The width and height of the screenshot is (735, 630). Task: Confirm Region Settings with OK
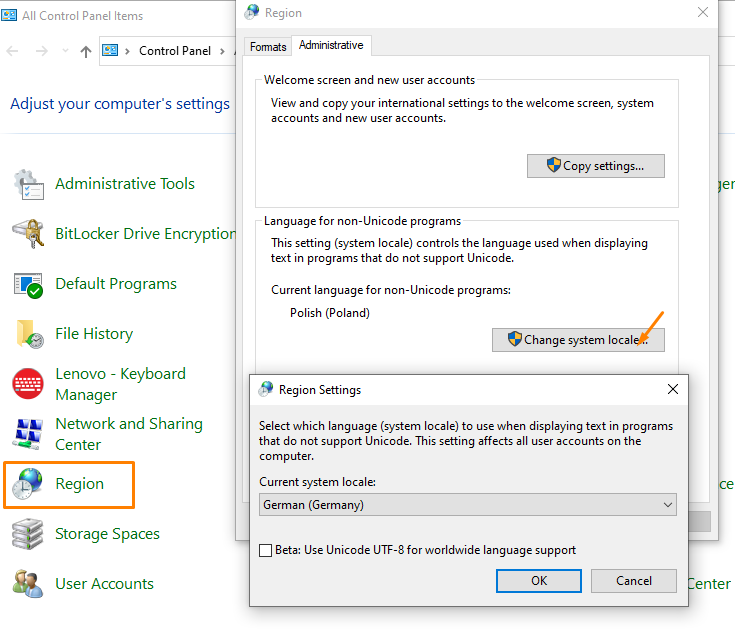pos(539,581)
